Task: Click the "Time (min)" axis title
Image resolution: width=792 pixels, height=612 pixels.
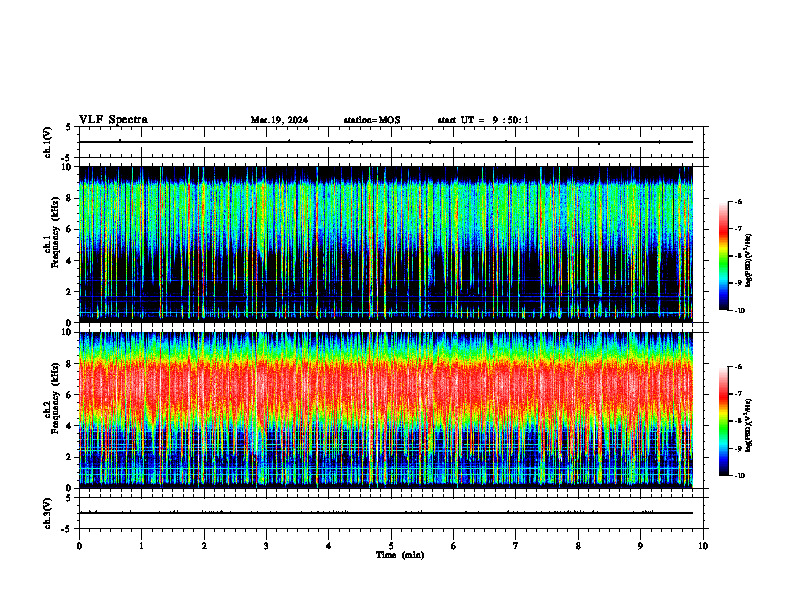Action: pos(400,555)
